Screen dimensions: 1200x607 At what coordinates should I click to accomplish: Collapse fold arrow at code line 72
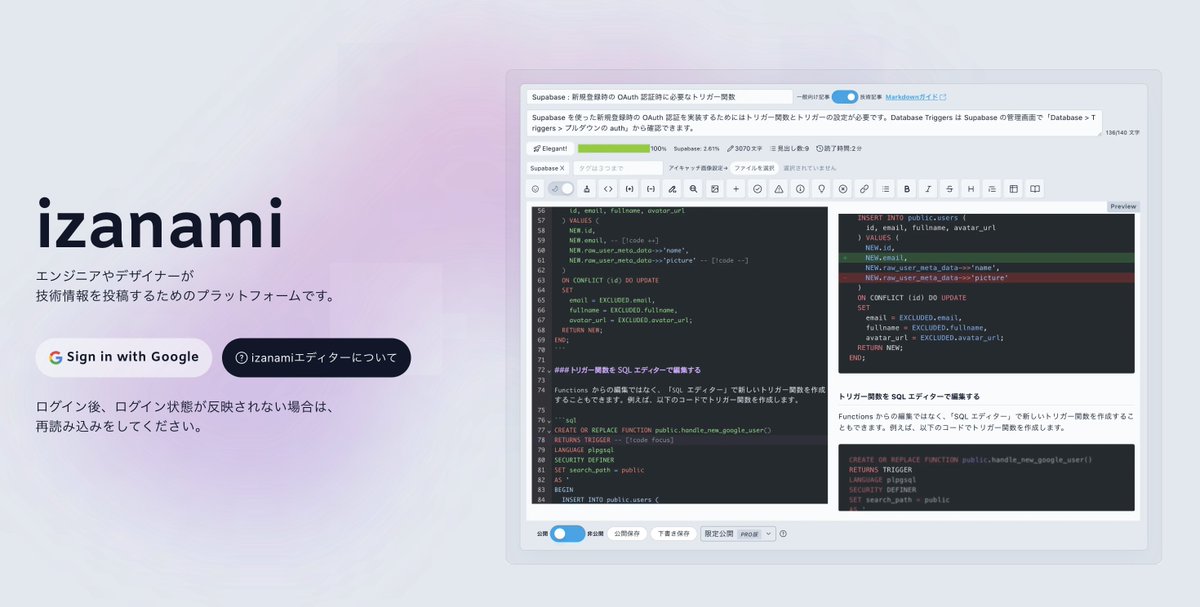pos(550,371)
